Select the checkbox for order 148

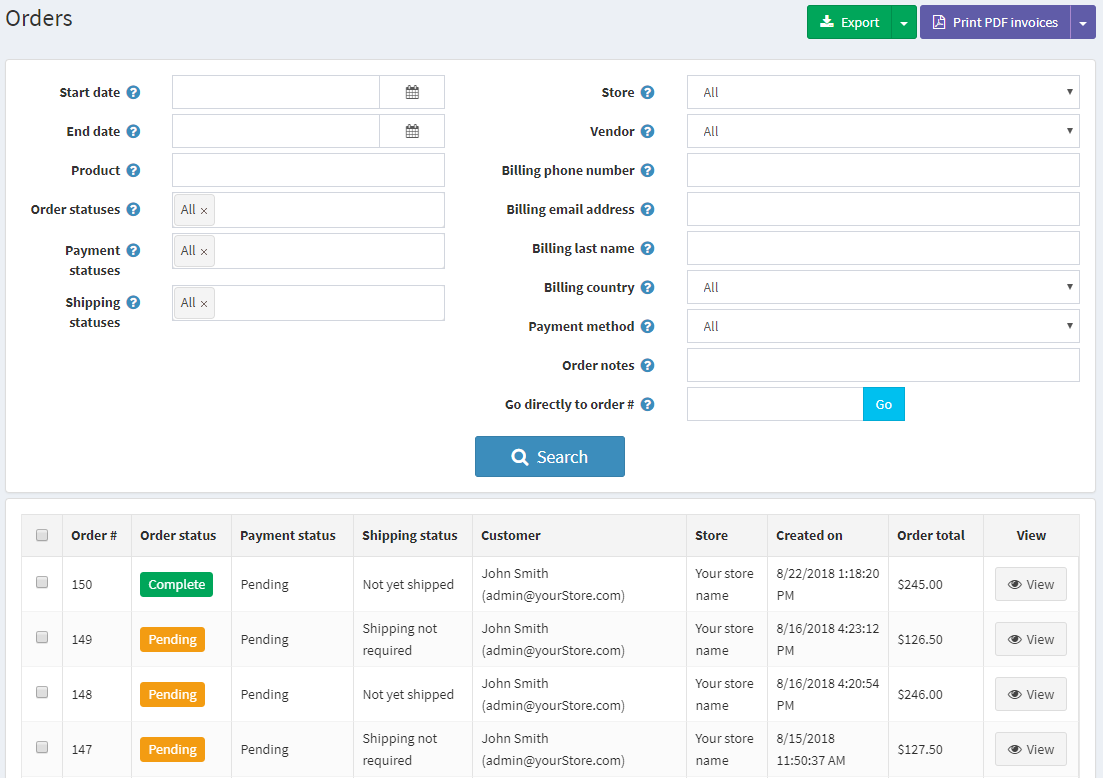[42, 692]
